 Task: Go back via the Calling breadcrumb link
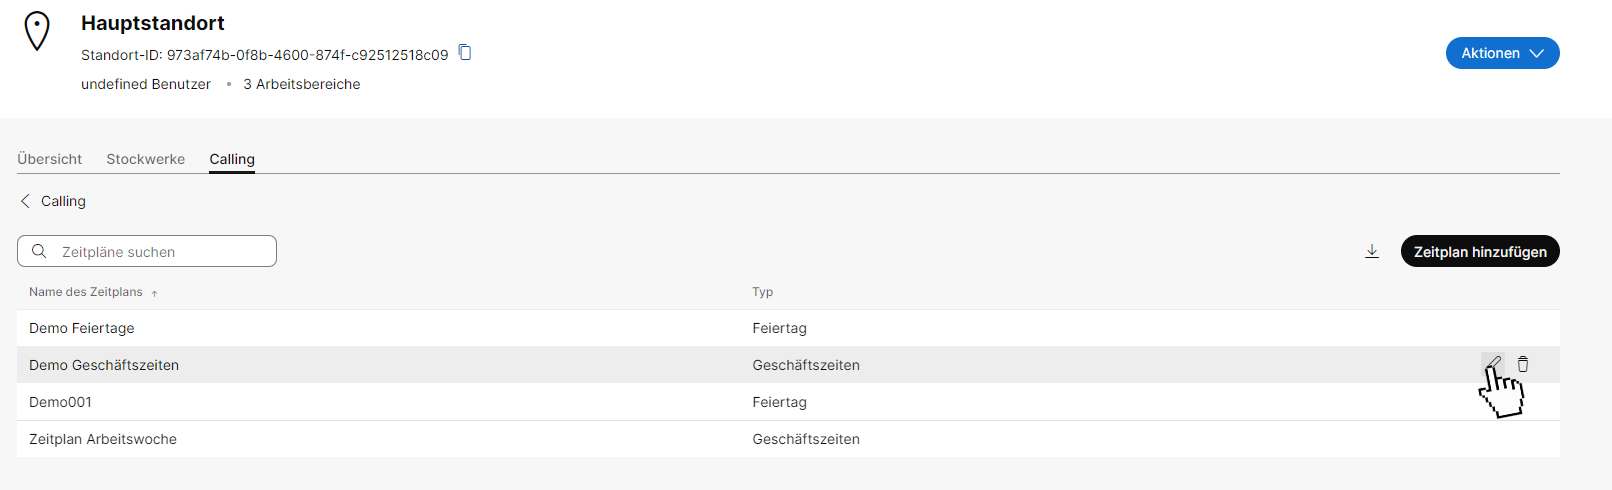63,201
